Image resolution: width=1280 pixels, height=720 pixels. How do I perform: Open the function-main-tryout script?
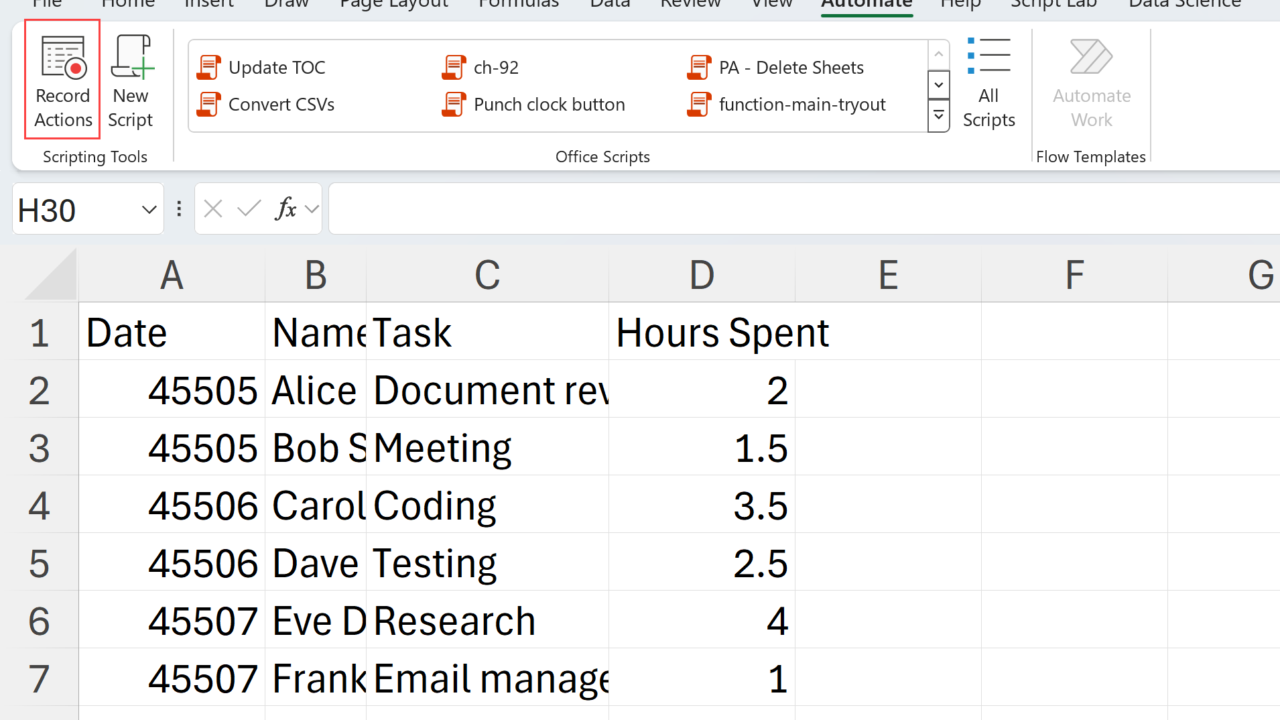coord(787,104)
